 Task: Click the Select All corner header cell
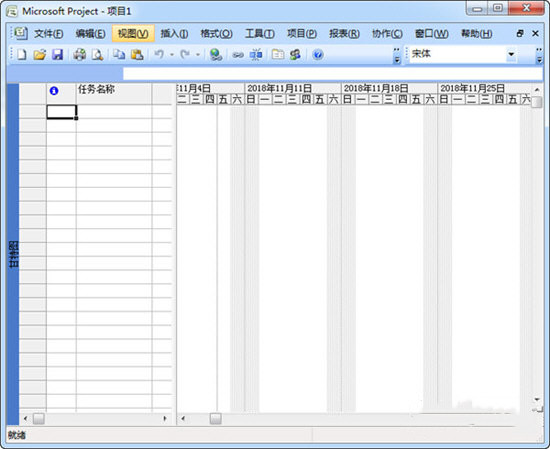pyautogui.click(x=33, y=94)
